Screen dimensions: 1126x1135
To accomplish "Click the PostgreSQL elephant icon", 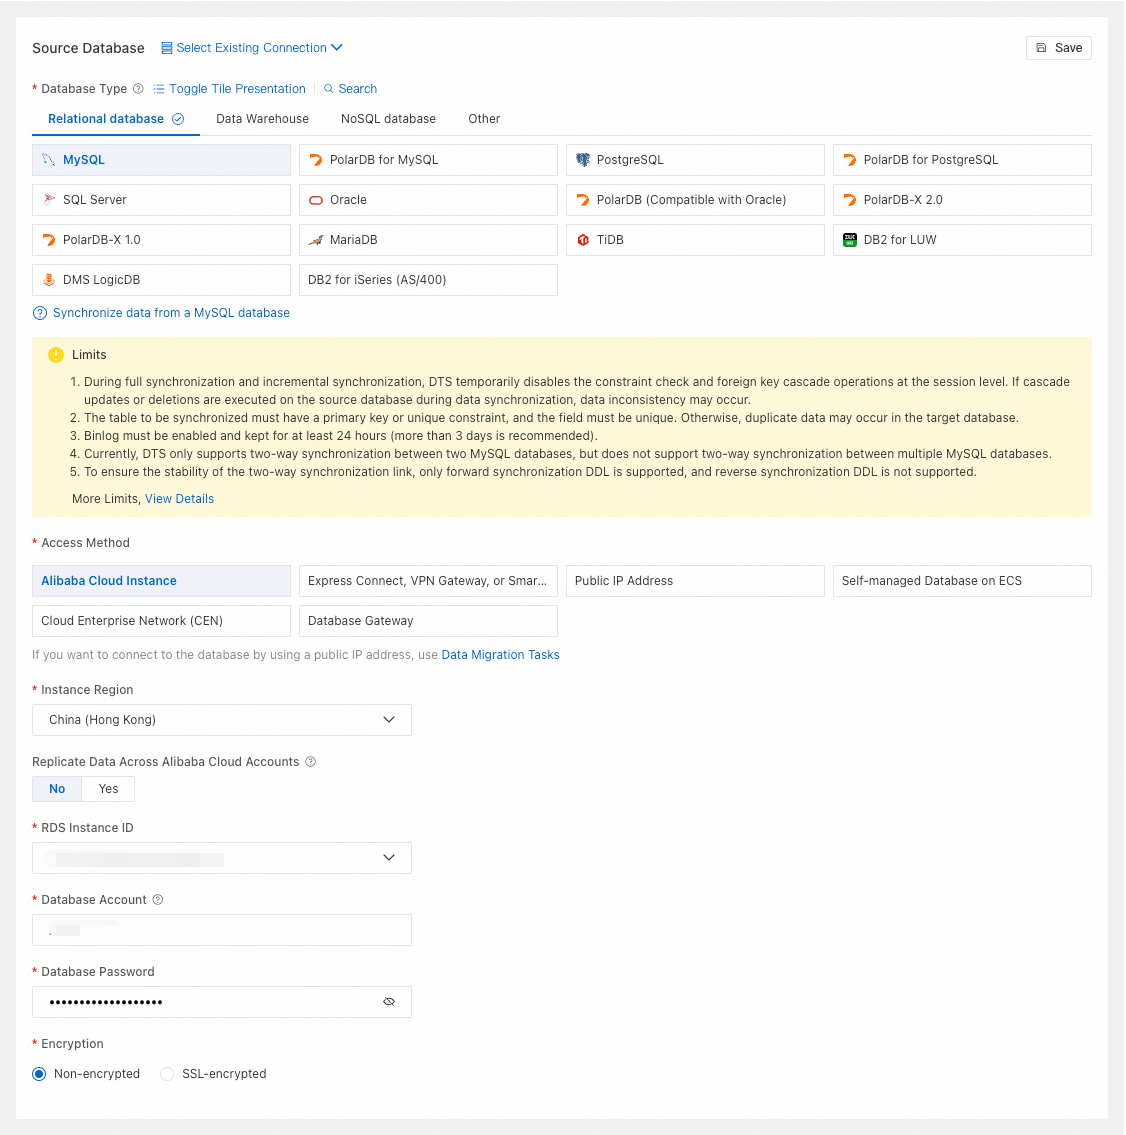I will (x=583, y=160).
